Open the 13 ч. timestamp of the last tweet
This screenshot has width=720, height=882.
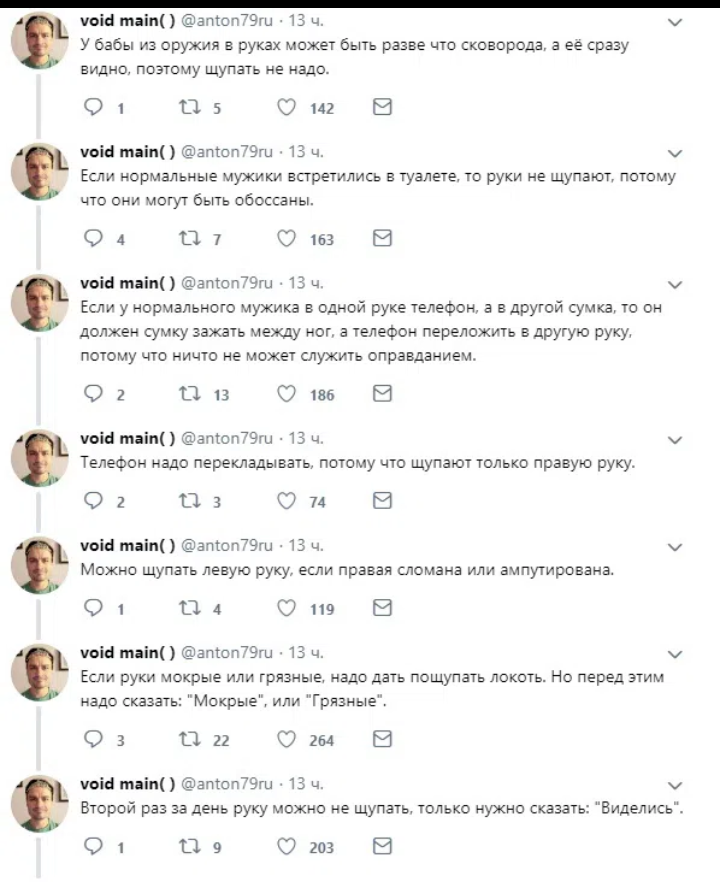click(x=306, y=784)
